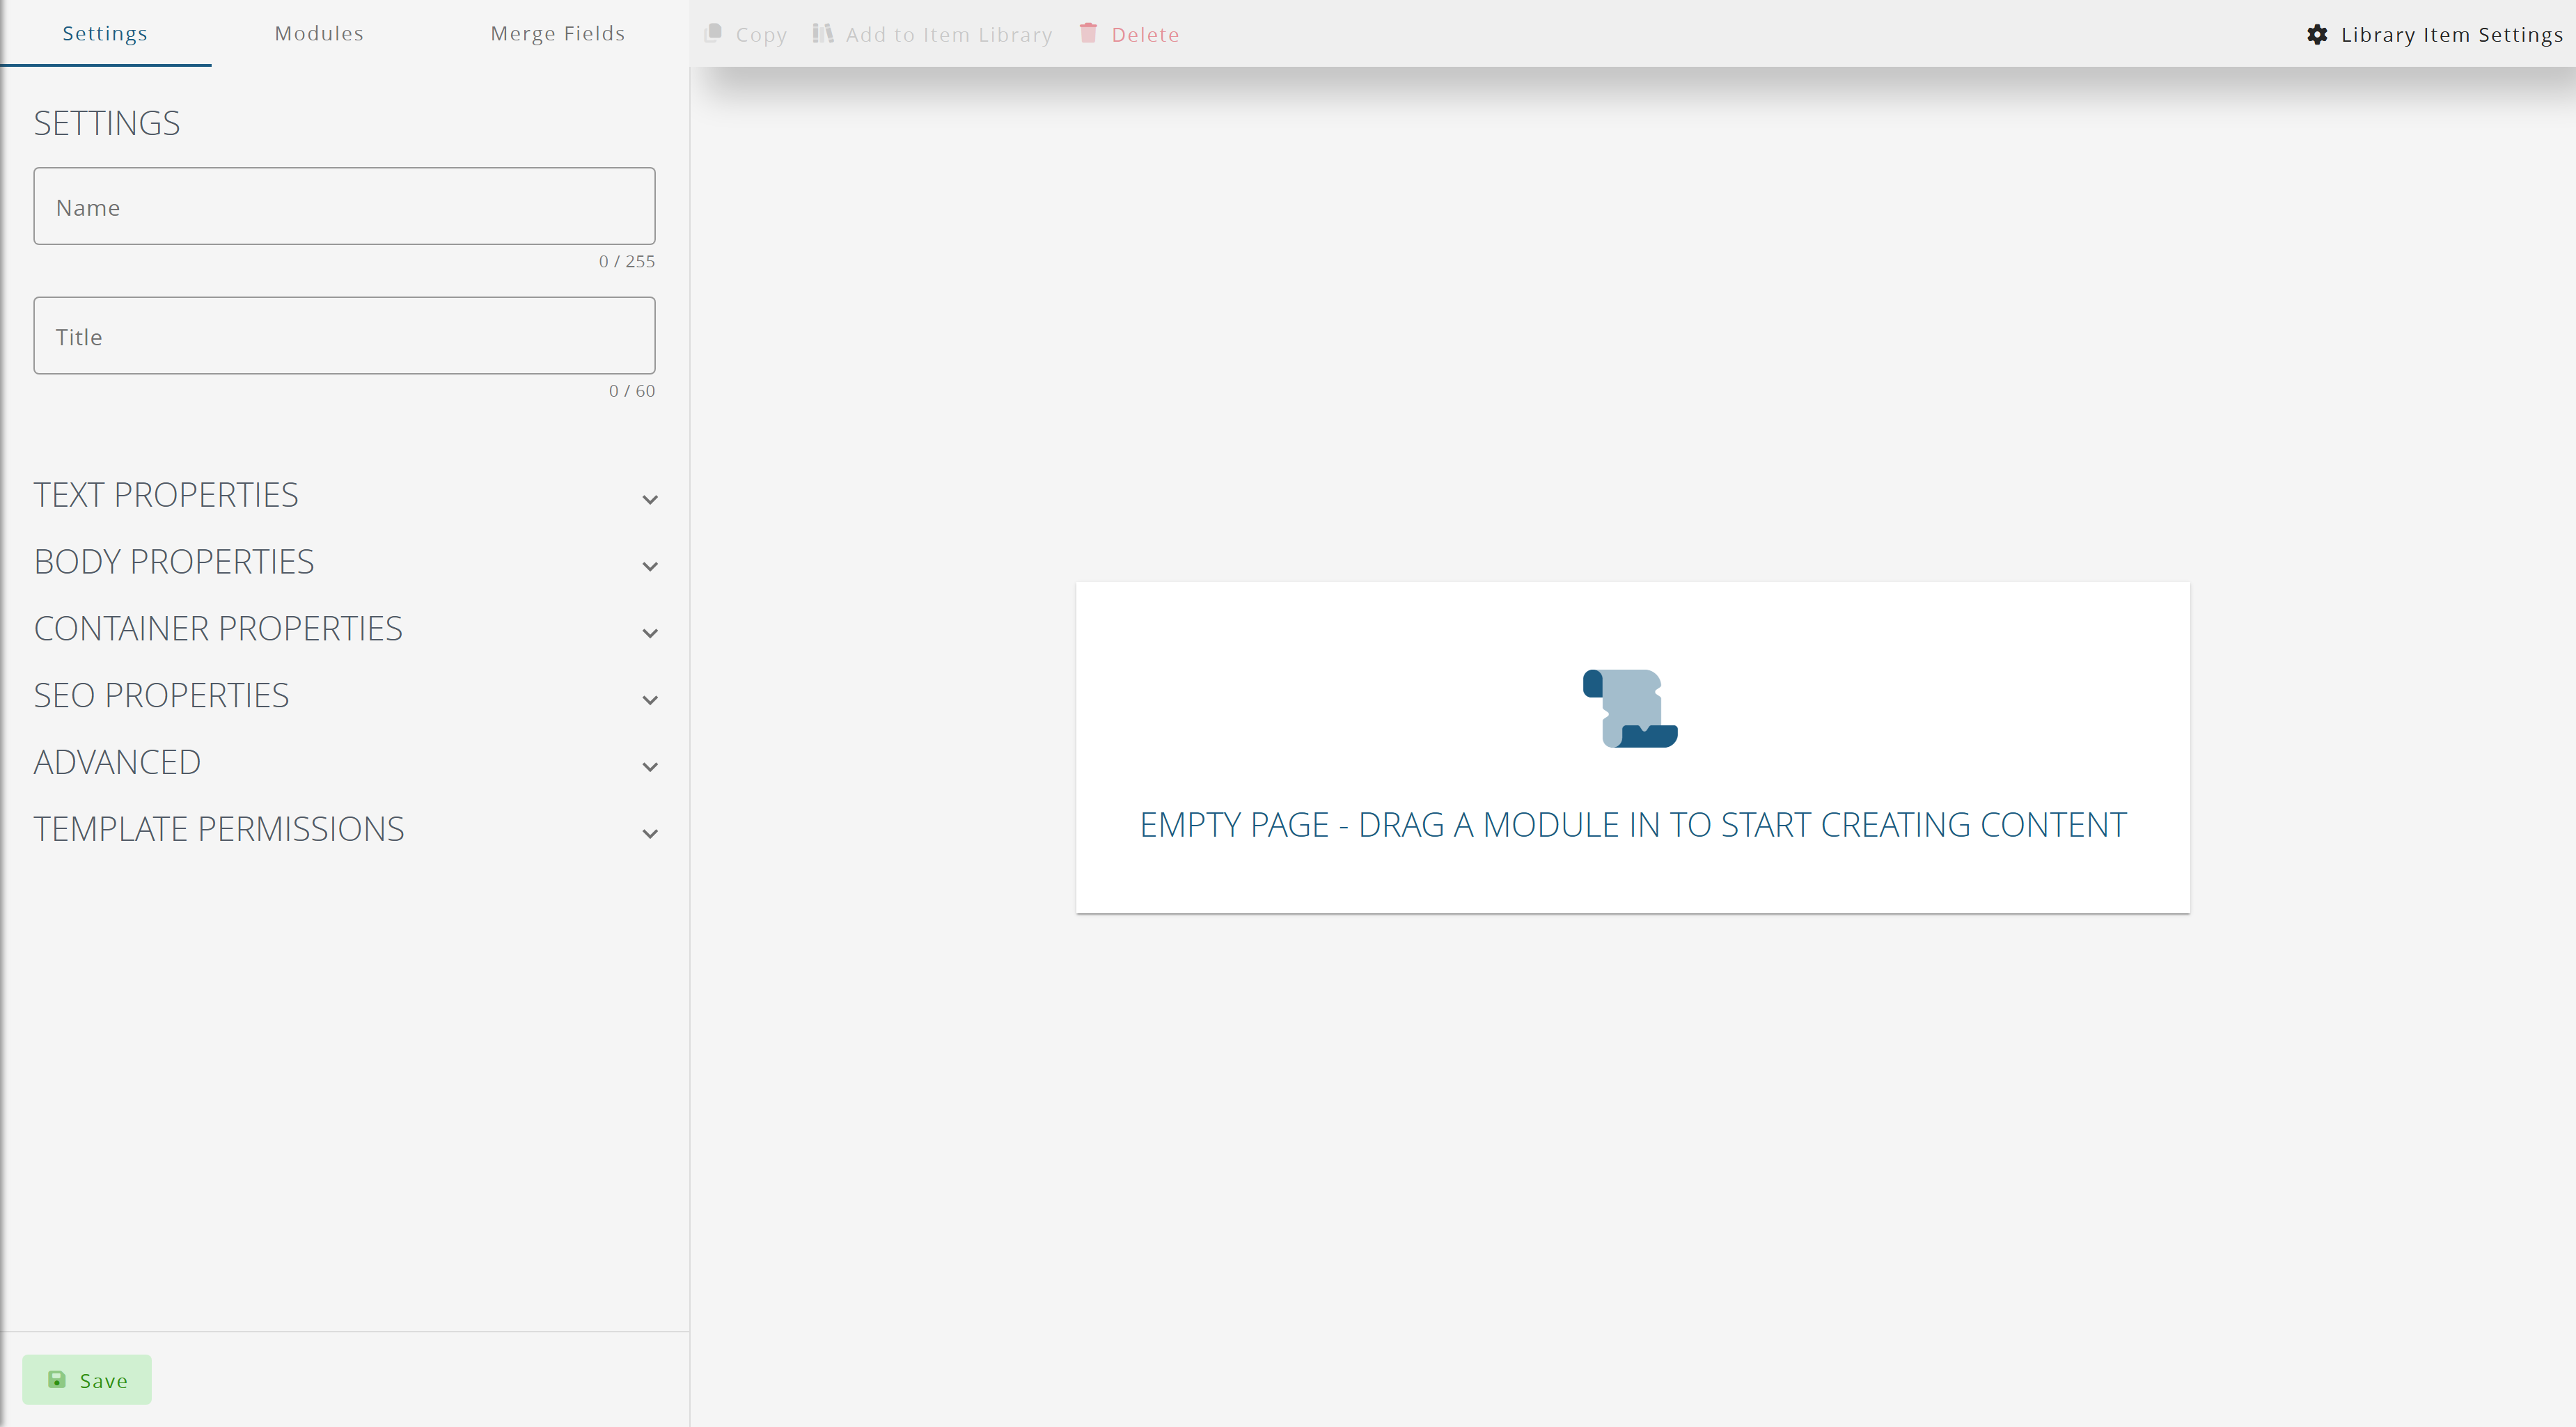Image resolution: width=2576 pixels, height=1427 pixels.
Task: Switch to the Settings tab
Action: tap(105, 33)
